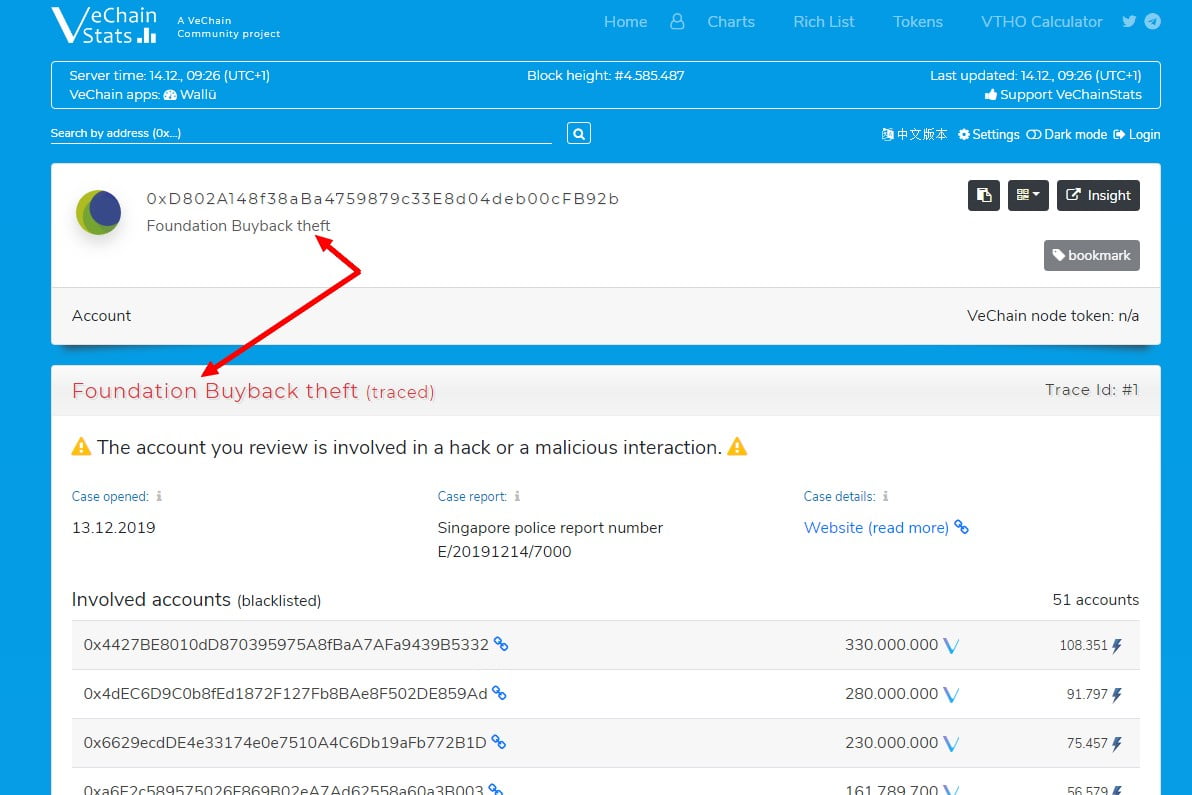1192x795 pixels.
Task: Open the VTHO Calculator
Action: (1041, 22)
